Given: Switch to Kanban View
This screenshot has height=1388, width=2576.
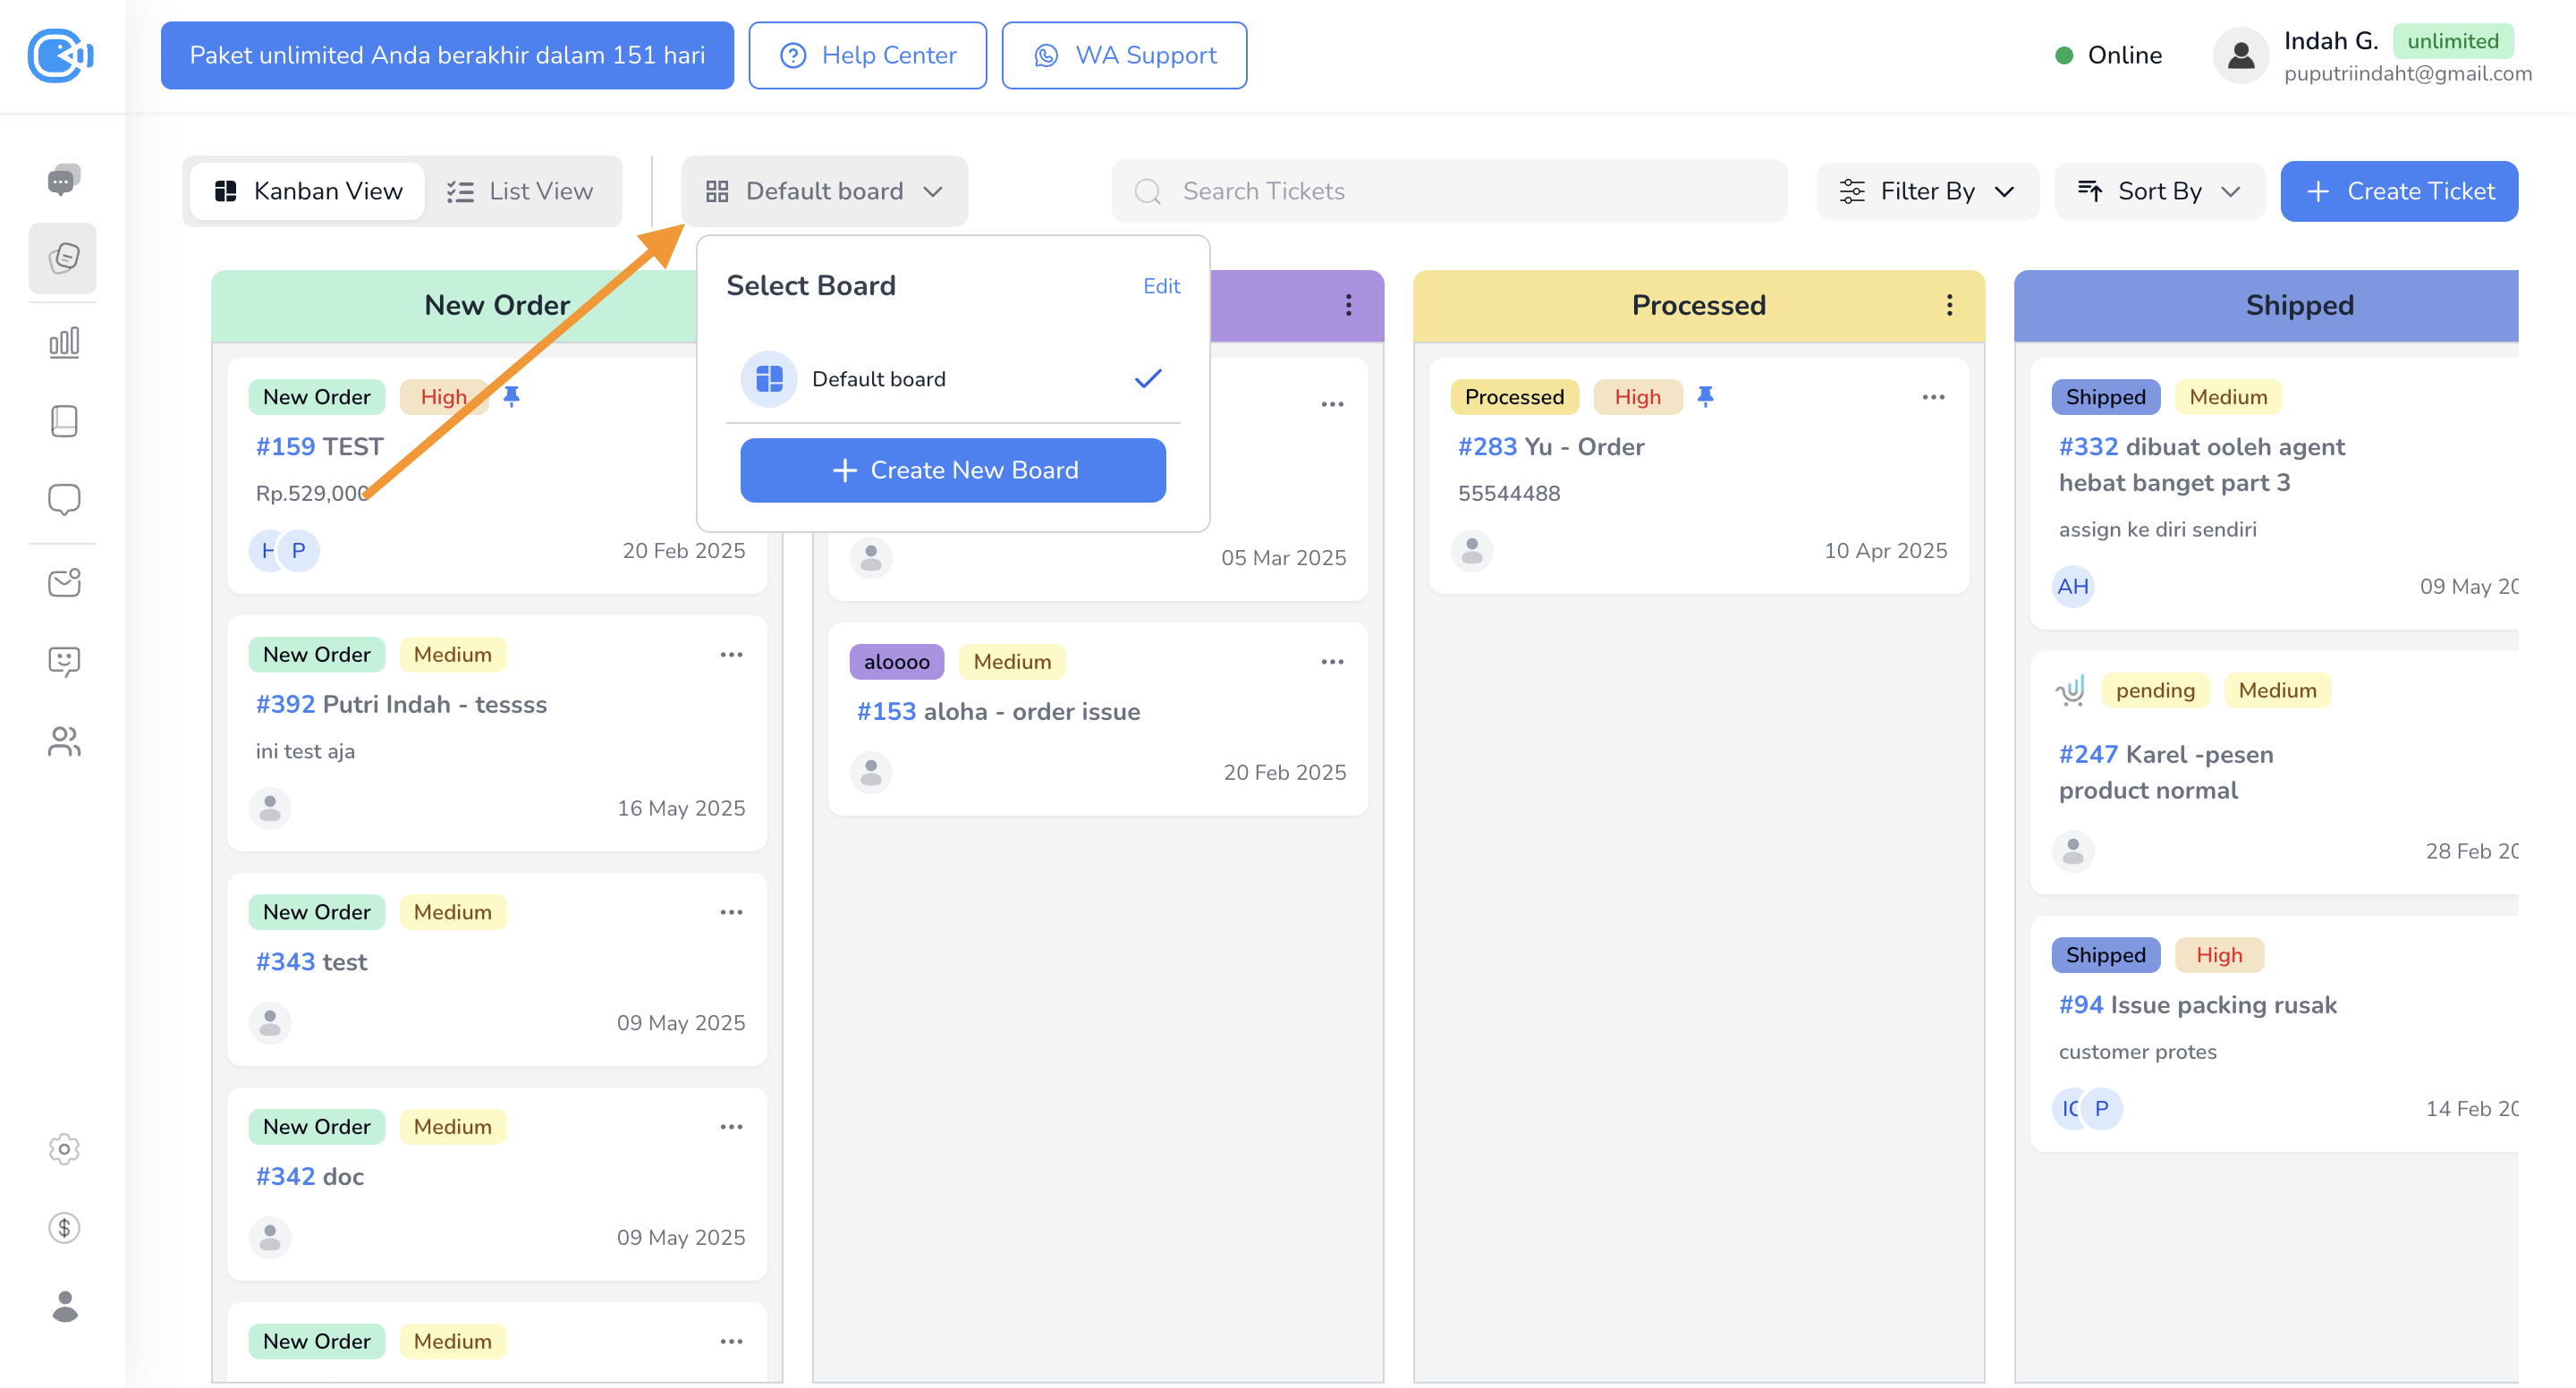Looking at the screenshot, I should 308,191.
